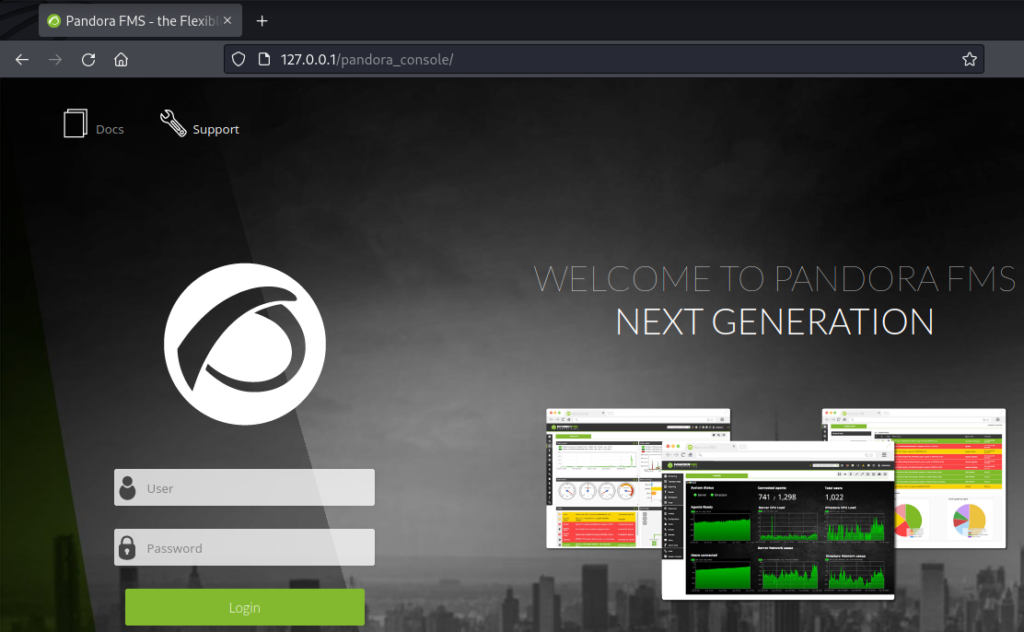Open a new browser tab
Viewport: 1024px width, 632px height.
coord(262,21)
